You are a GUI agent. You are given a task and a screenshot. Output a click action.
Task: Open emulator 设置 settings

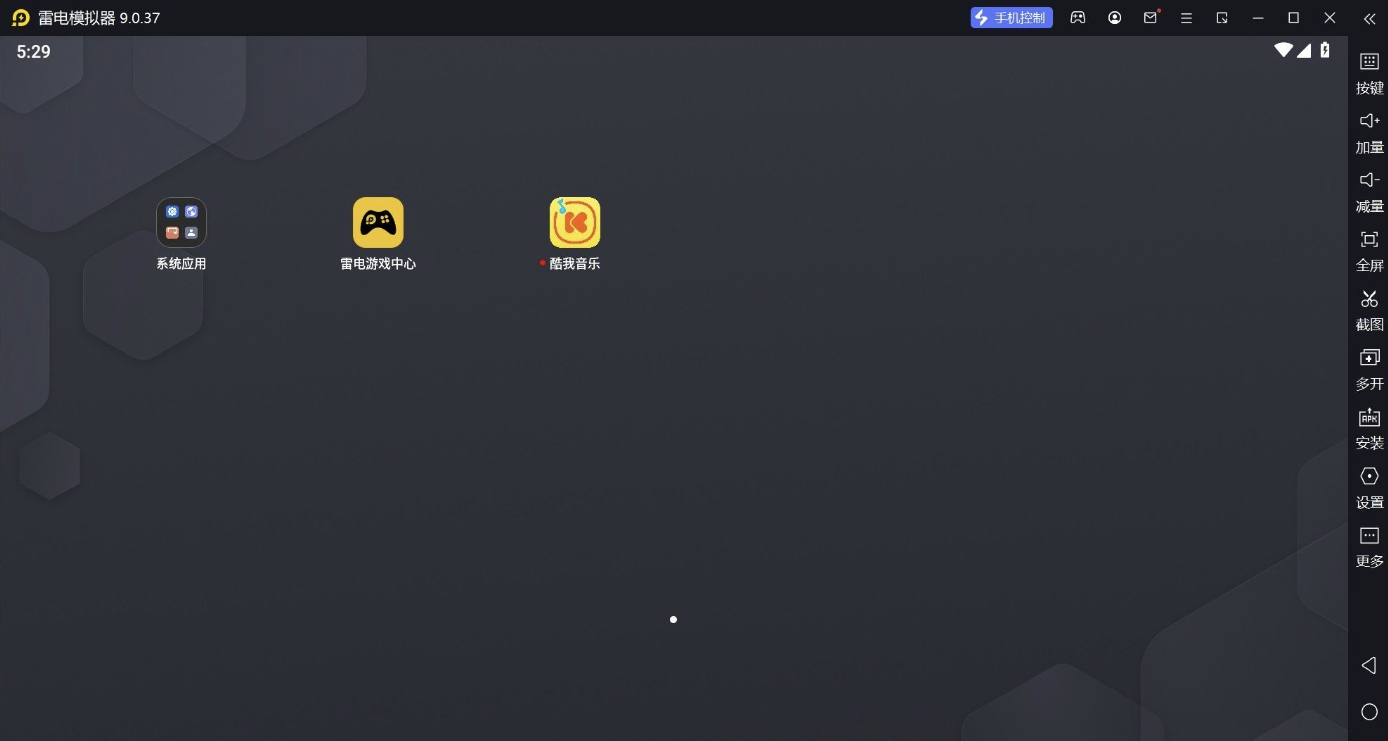pos(1369,487)
